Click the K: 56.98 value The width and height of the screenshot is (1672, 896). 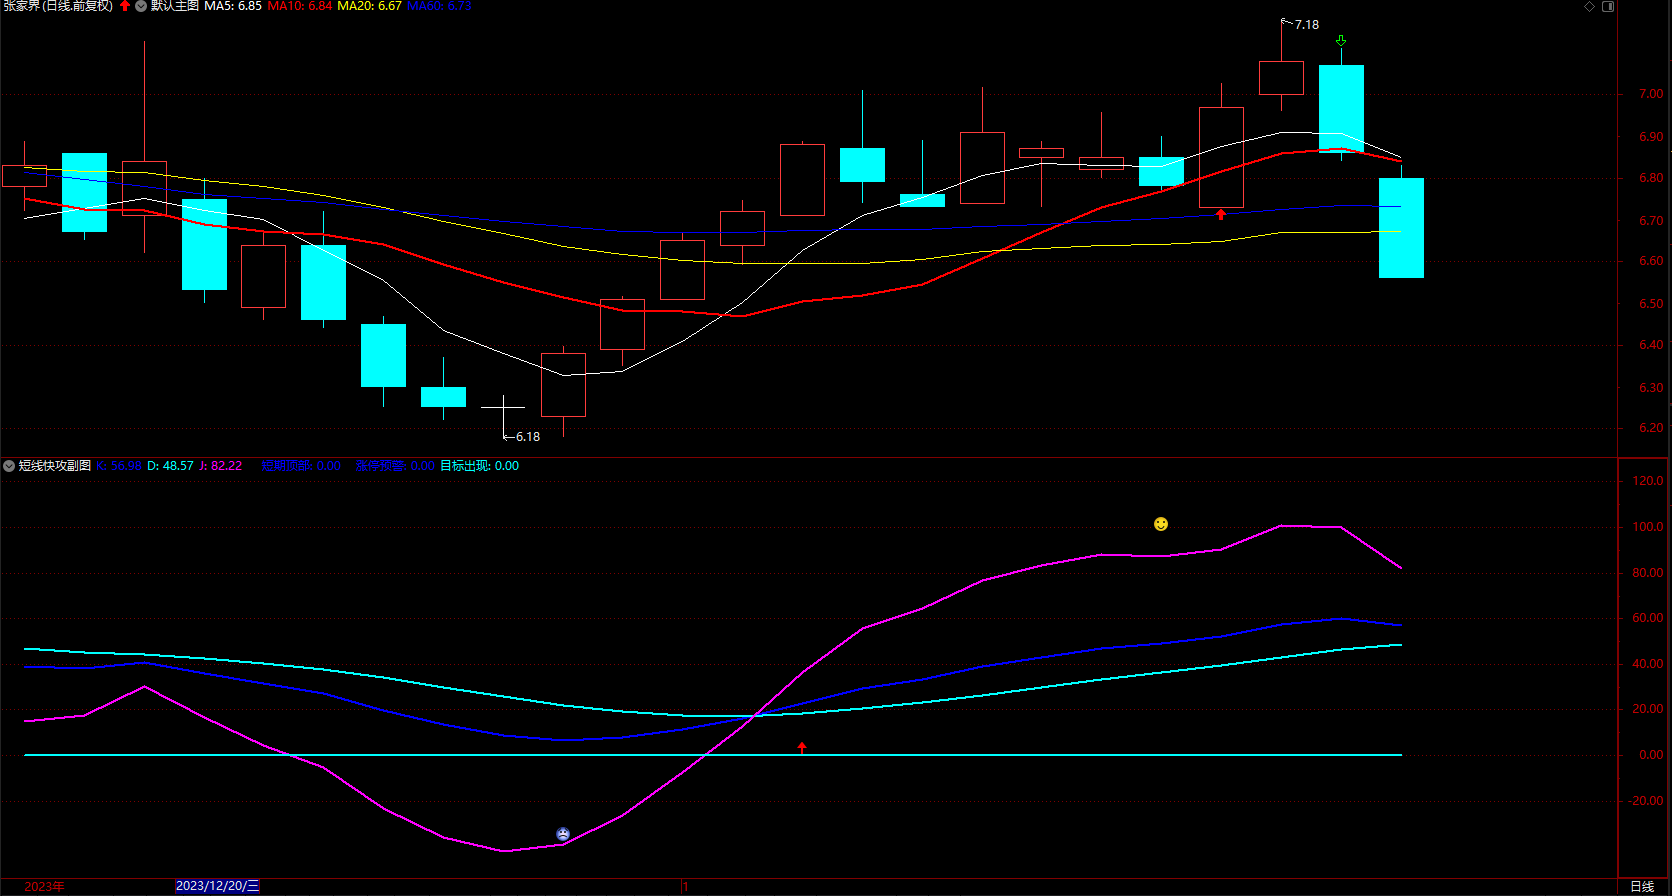120,466
